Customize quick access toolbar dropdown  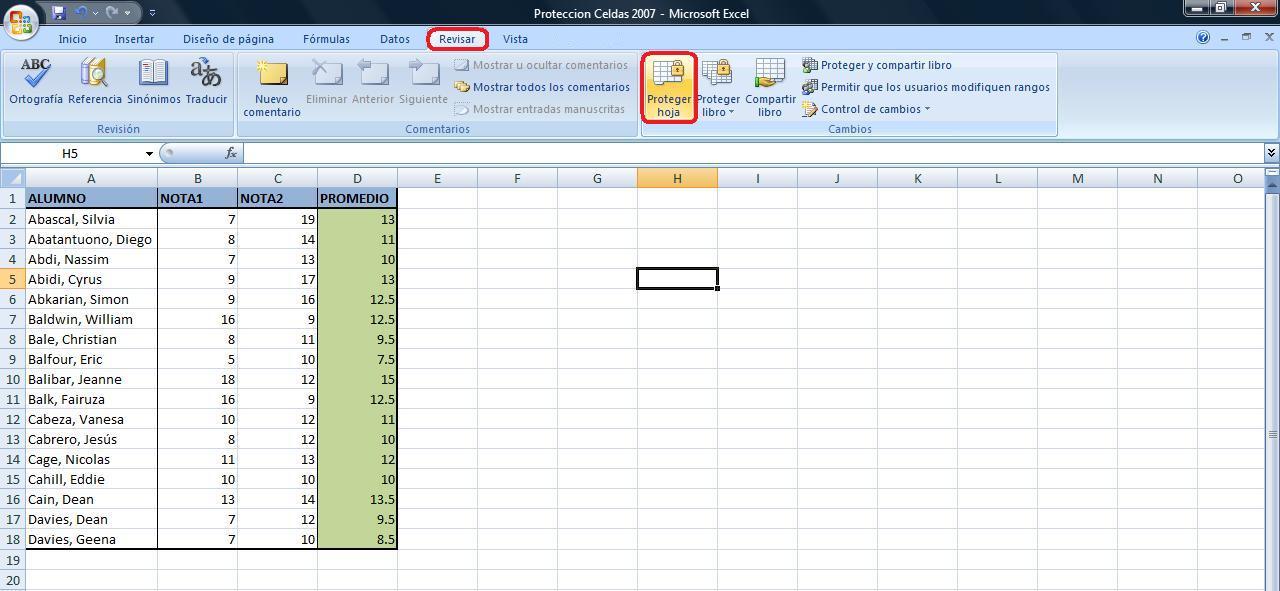[x=152, y=13]
